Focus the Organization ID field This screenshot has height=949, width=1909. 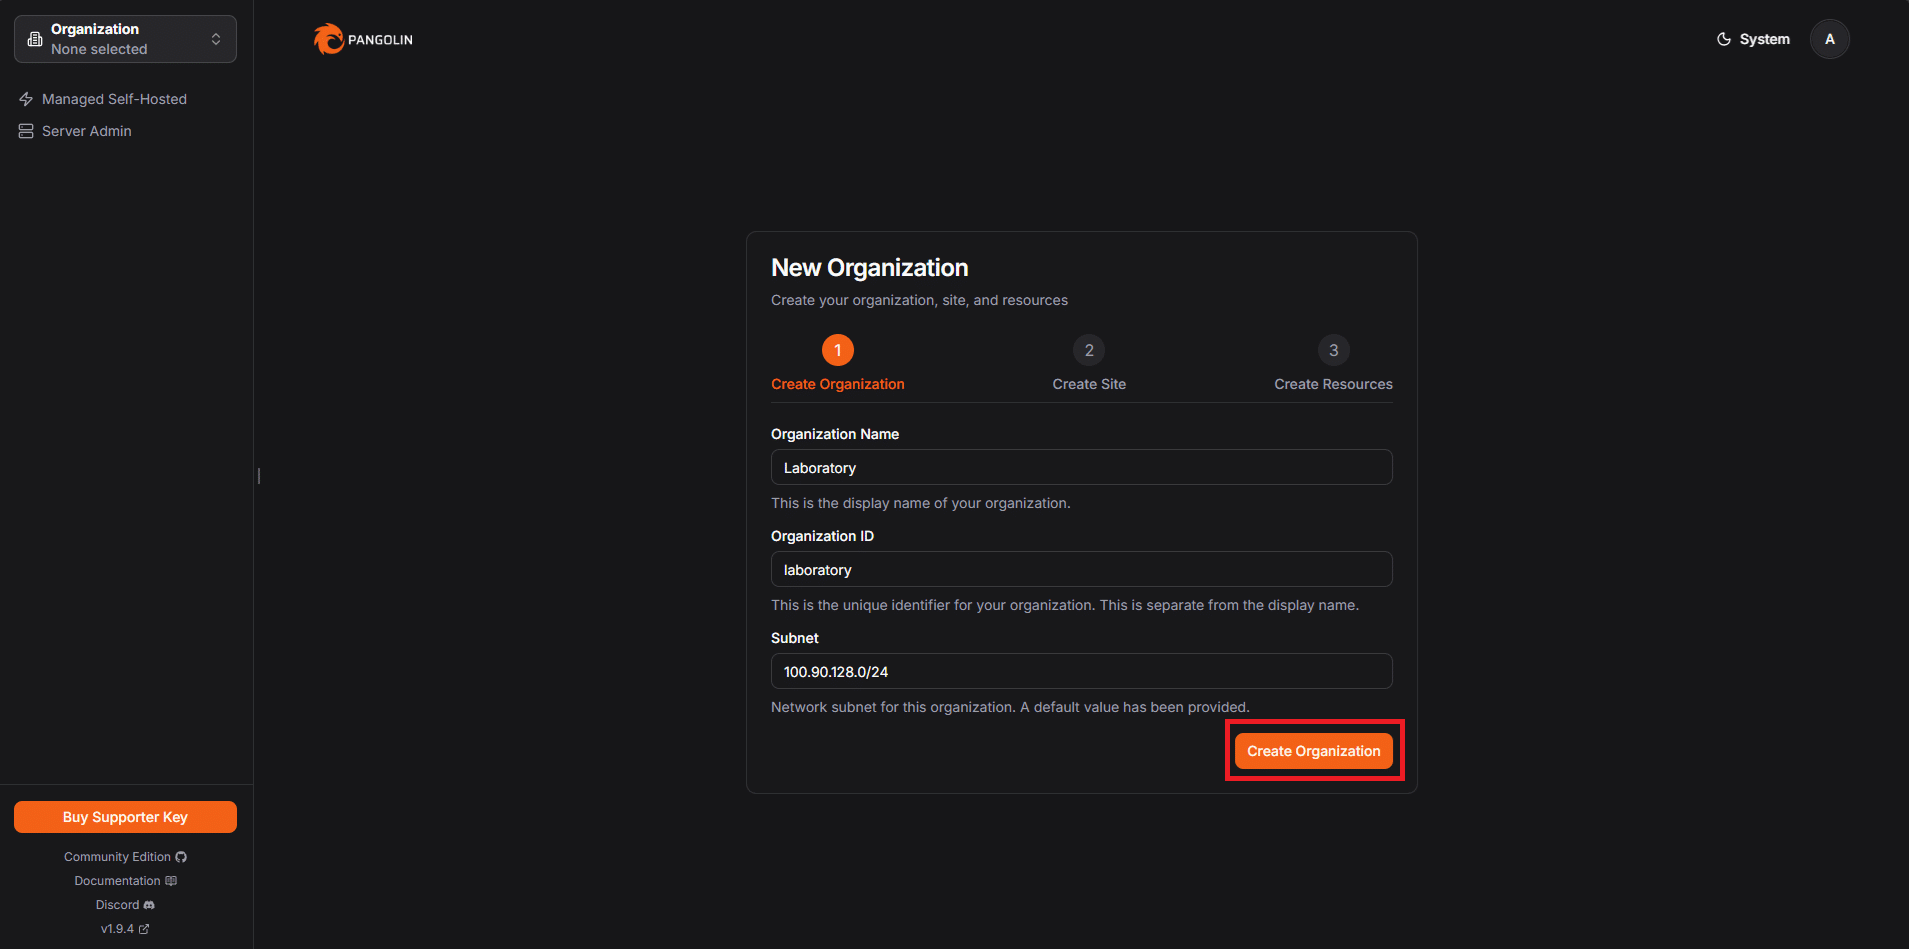(1081, 569)
